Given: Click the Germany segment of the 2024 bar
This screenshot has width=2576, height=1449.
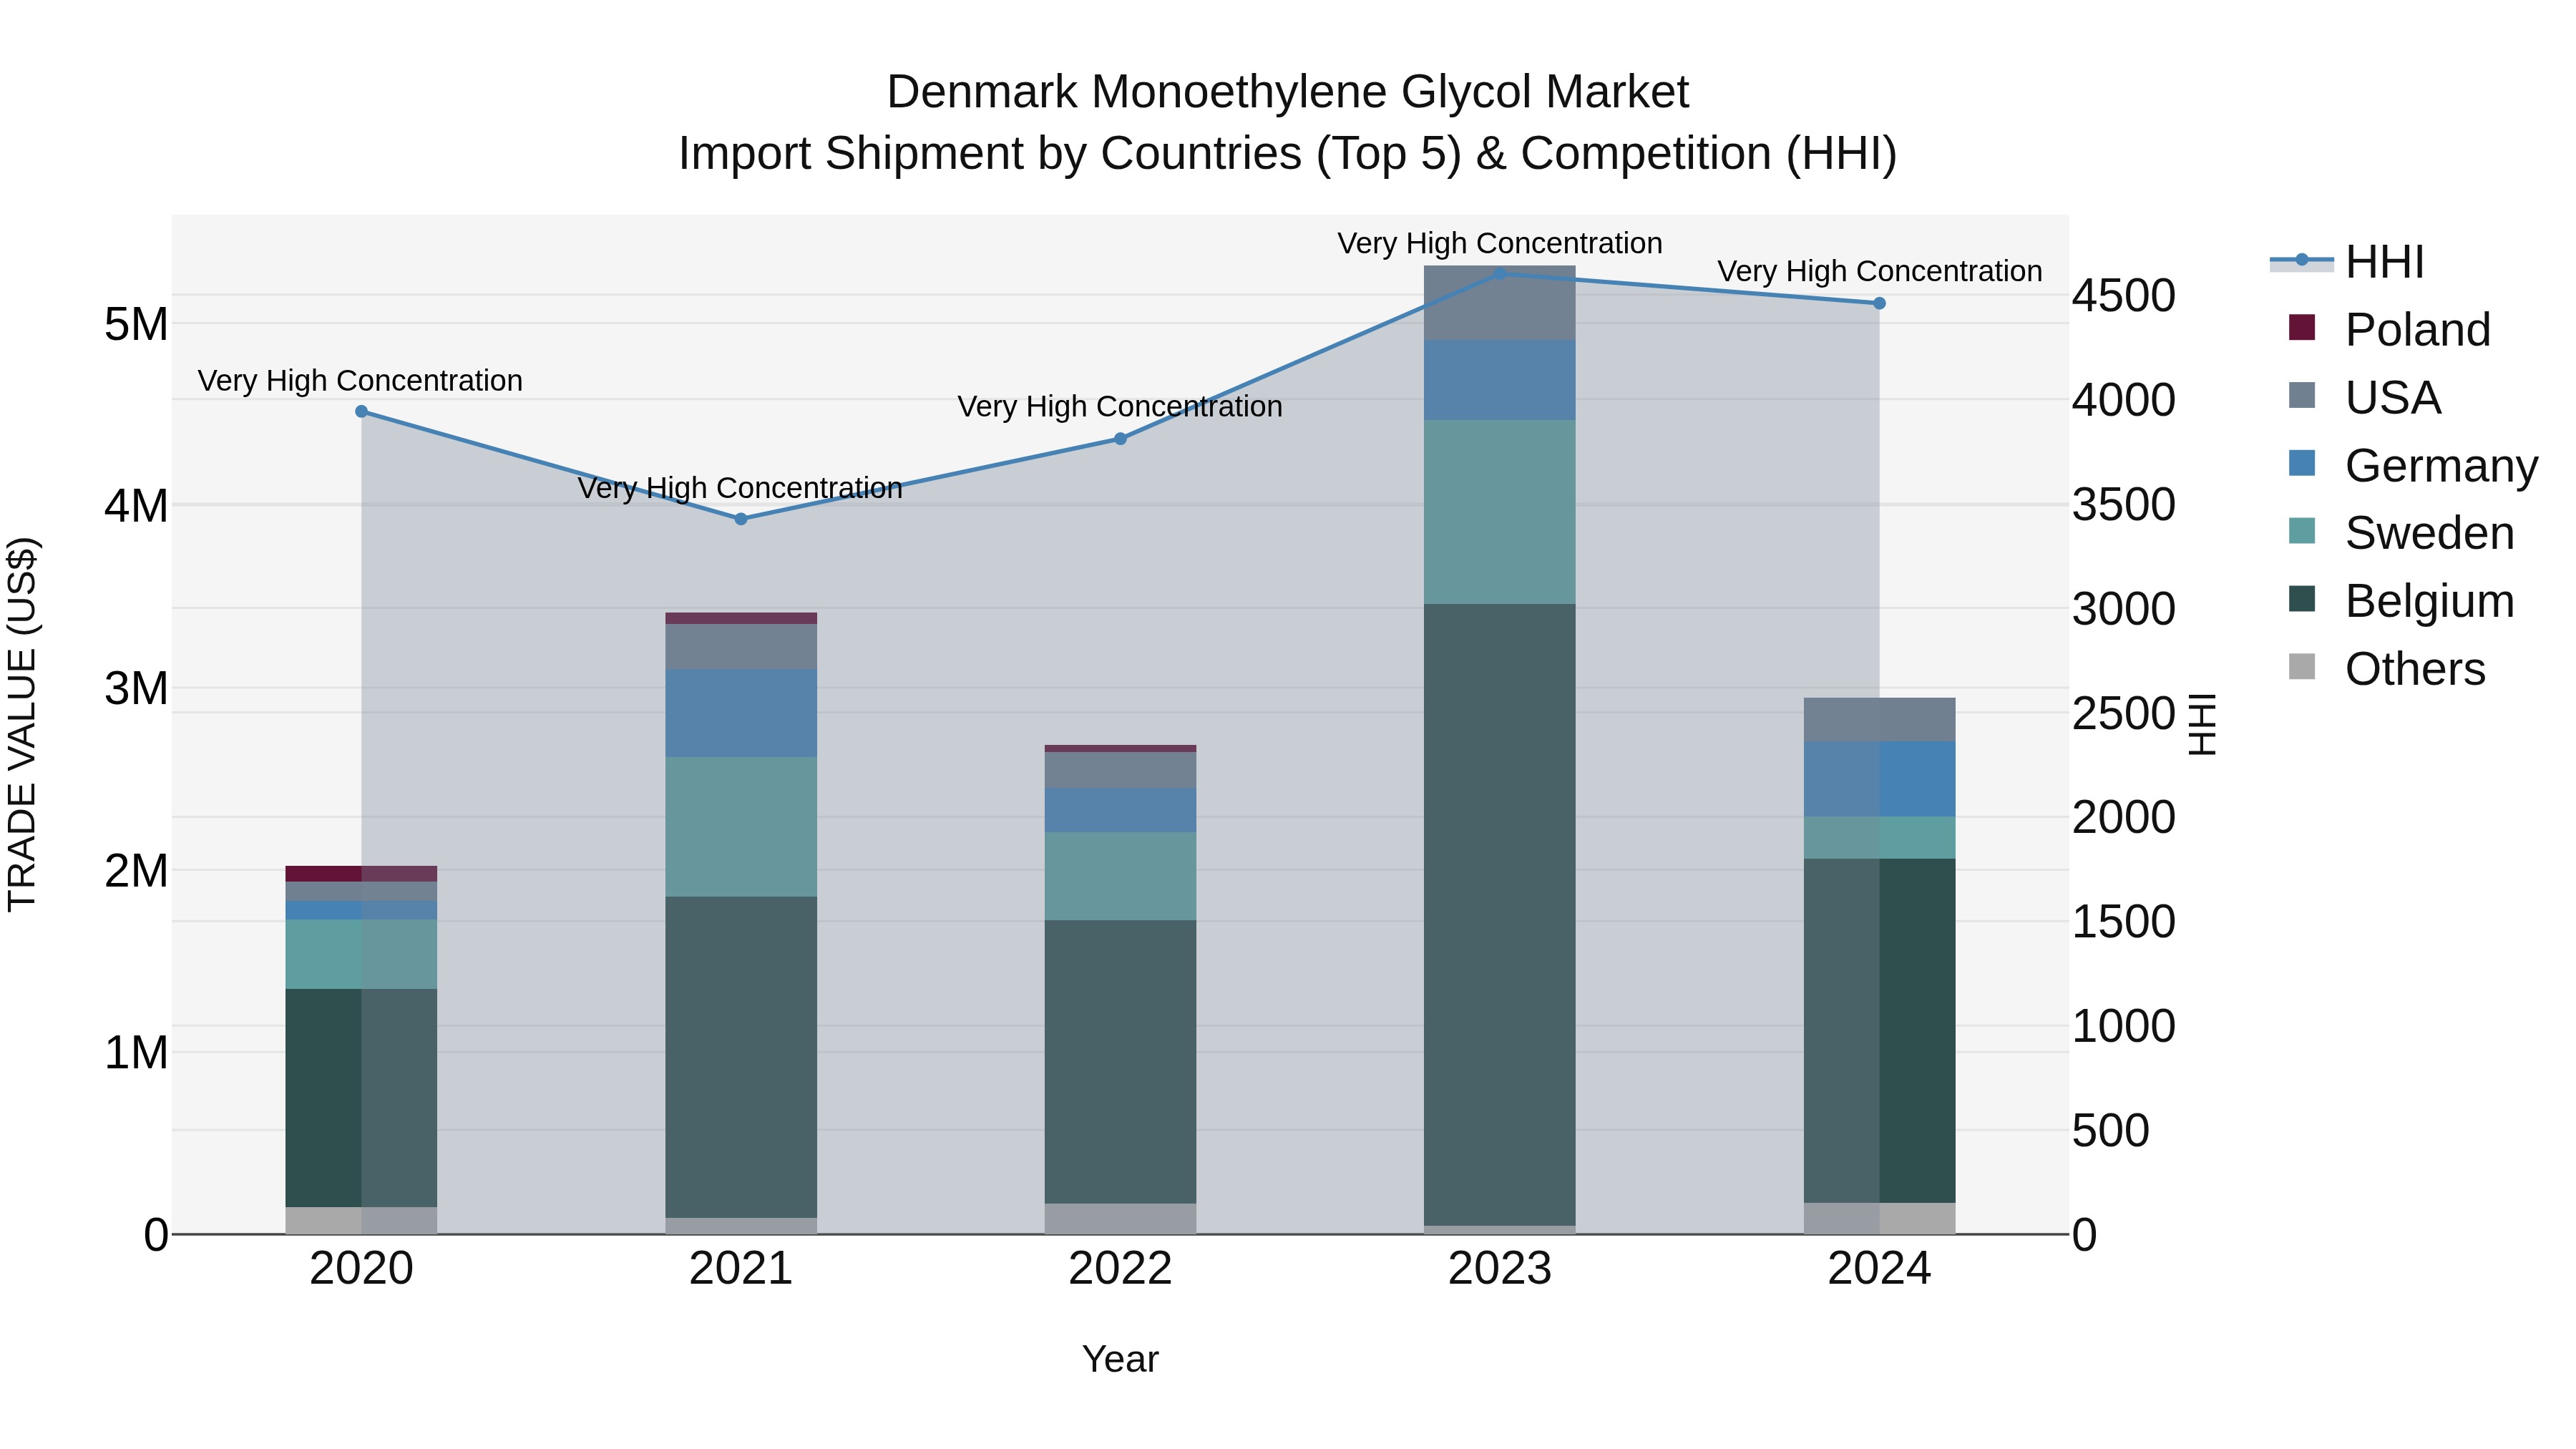Looking at the screenshot, I should (1880, 779).
